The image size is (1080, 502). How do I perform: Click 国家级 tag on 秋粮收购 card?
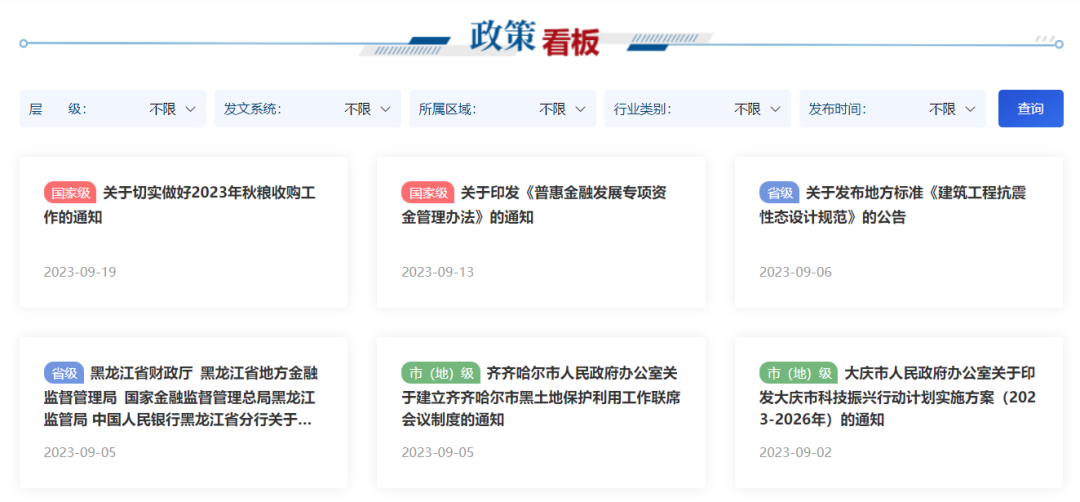click(70, 193)
